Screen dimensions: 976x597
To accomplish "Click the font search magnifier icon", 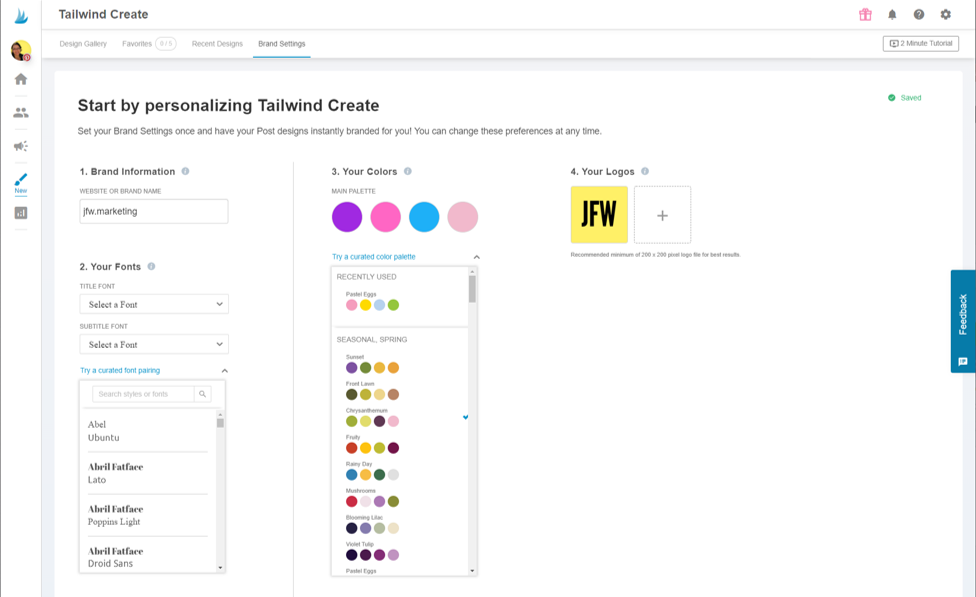I will [x=202, y=394].
